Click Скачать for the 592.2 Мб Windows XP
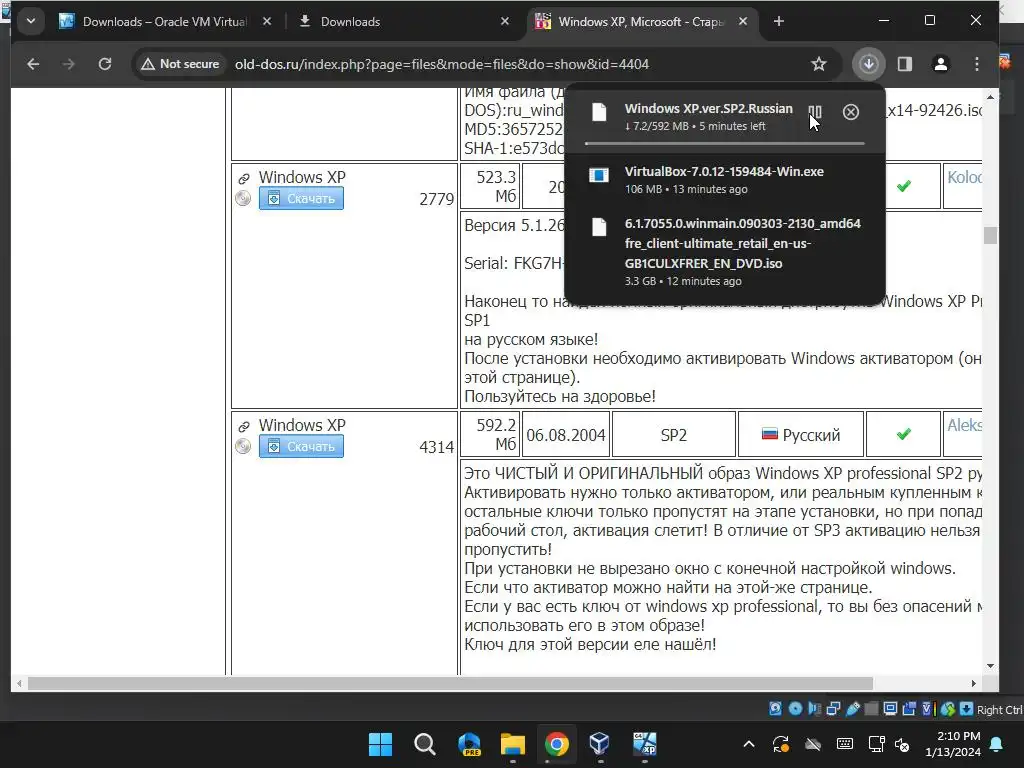 (301, 447)
